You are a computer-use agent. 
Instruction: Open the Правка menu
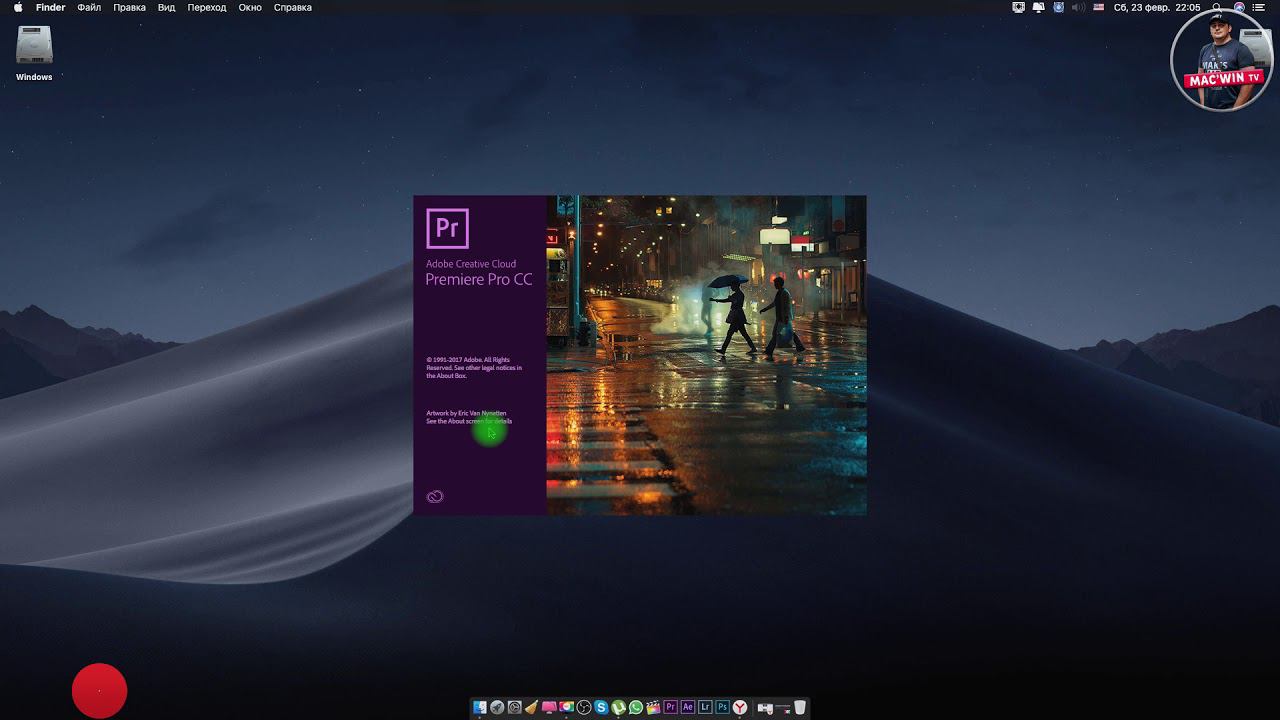point(129,7)
